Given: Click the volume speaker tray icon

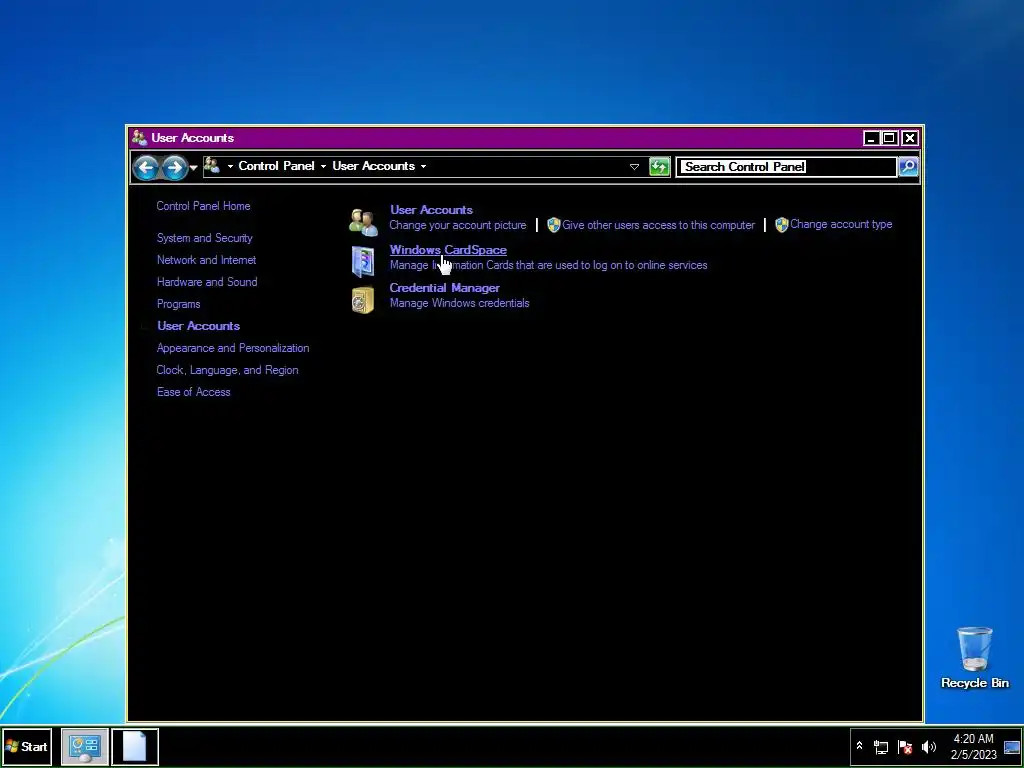Looking at the screenshot, I should [x=928, y=747].
